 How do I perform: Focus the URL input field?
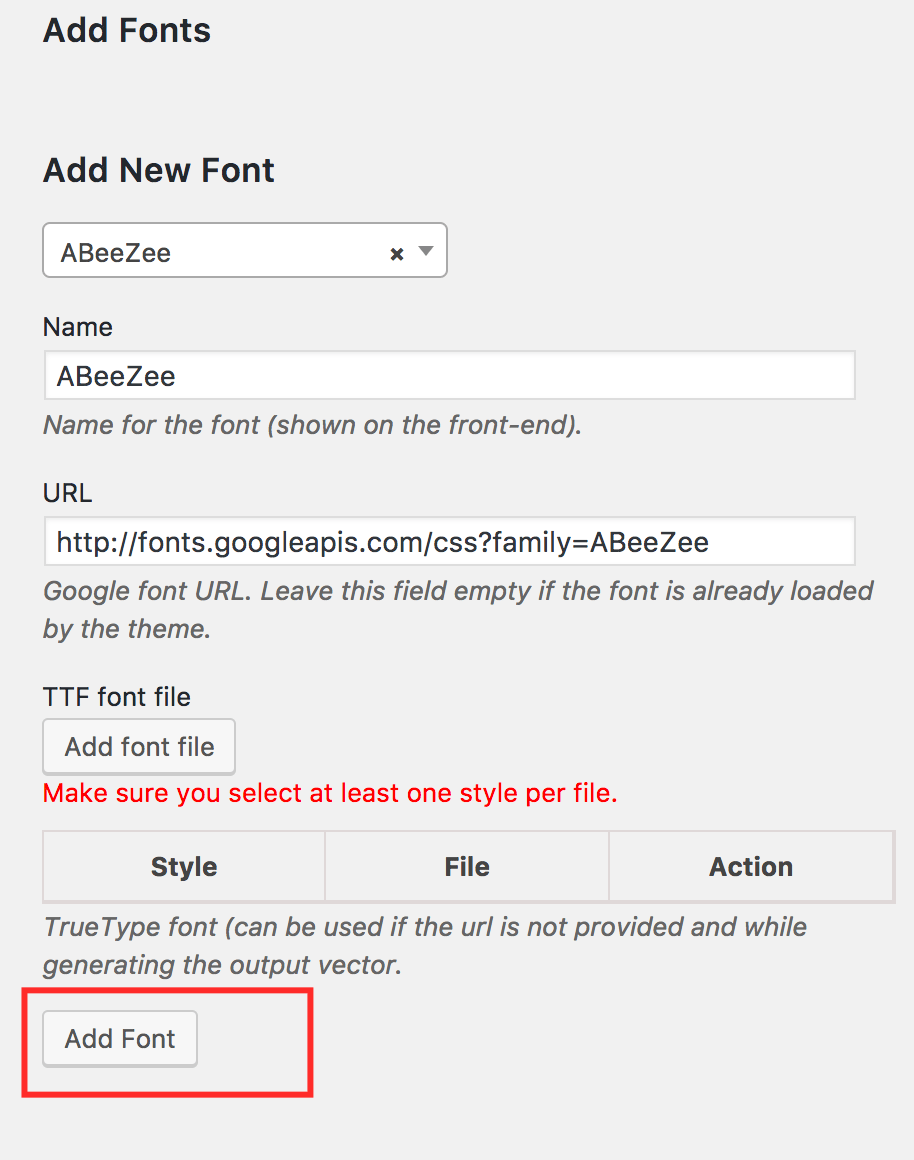449,542
